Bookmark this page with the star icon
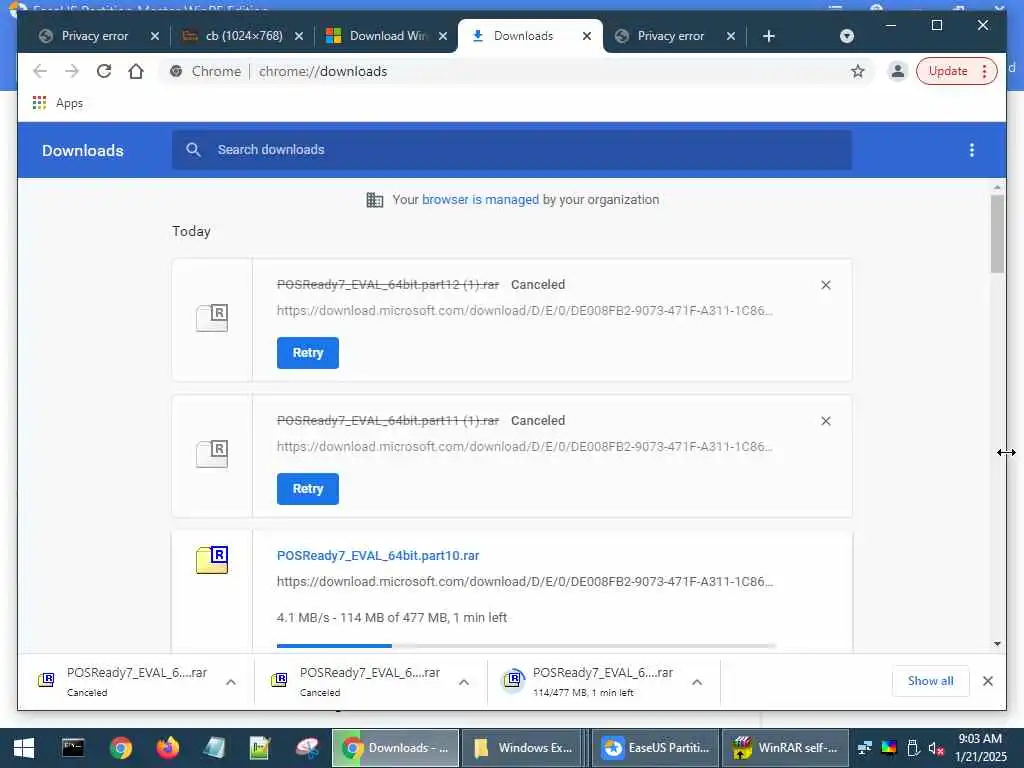Viewport: 1024px width, 768px height. pyautogui.click(x=857, y=71)
